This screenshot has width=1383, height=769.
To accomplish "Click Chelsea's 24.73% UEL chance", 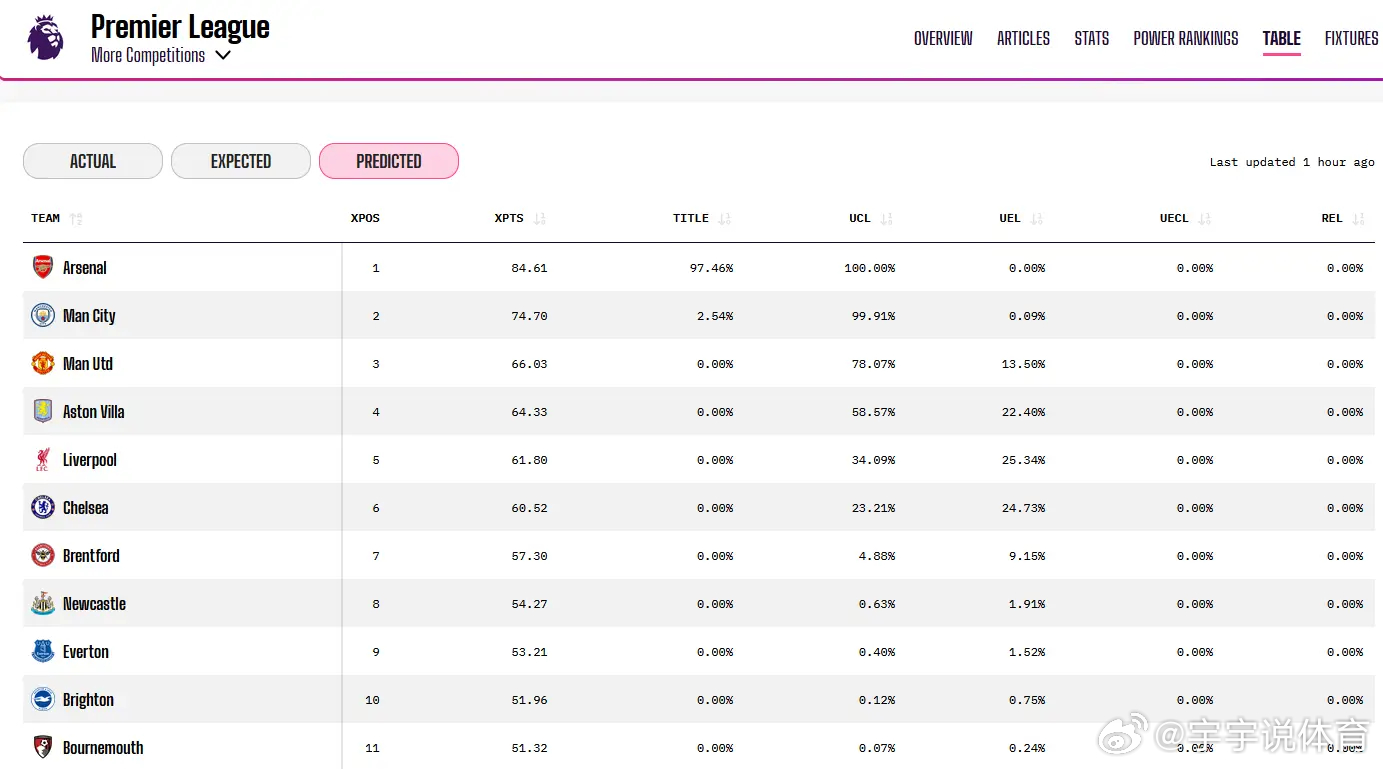I will pyautogui.click(x=1023, y=508).
